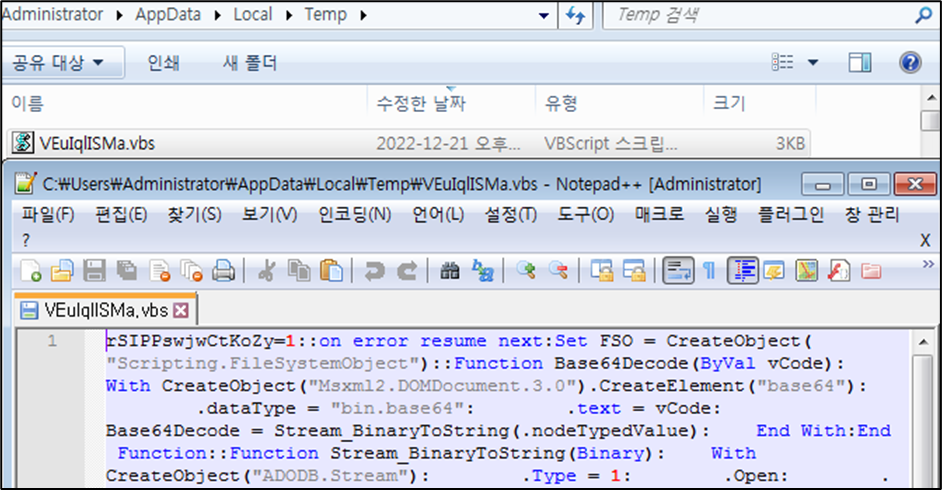Paste from clipboard using toolbar
Image resolution: width=942 pixels, height=490 pixels.
coord(331,271)
